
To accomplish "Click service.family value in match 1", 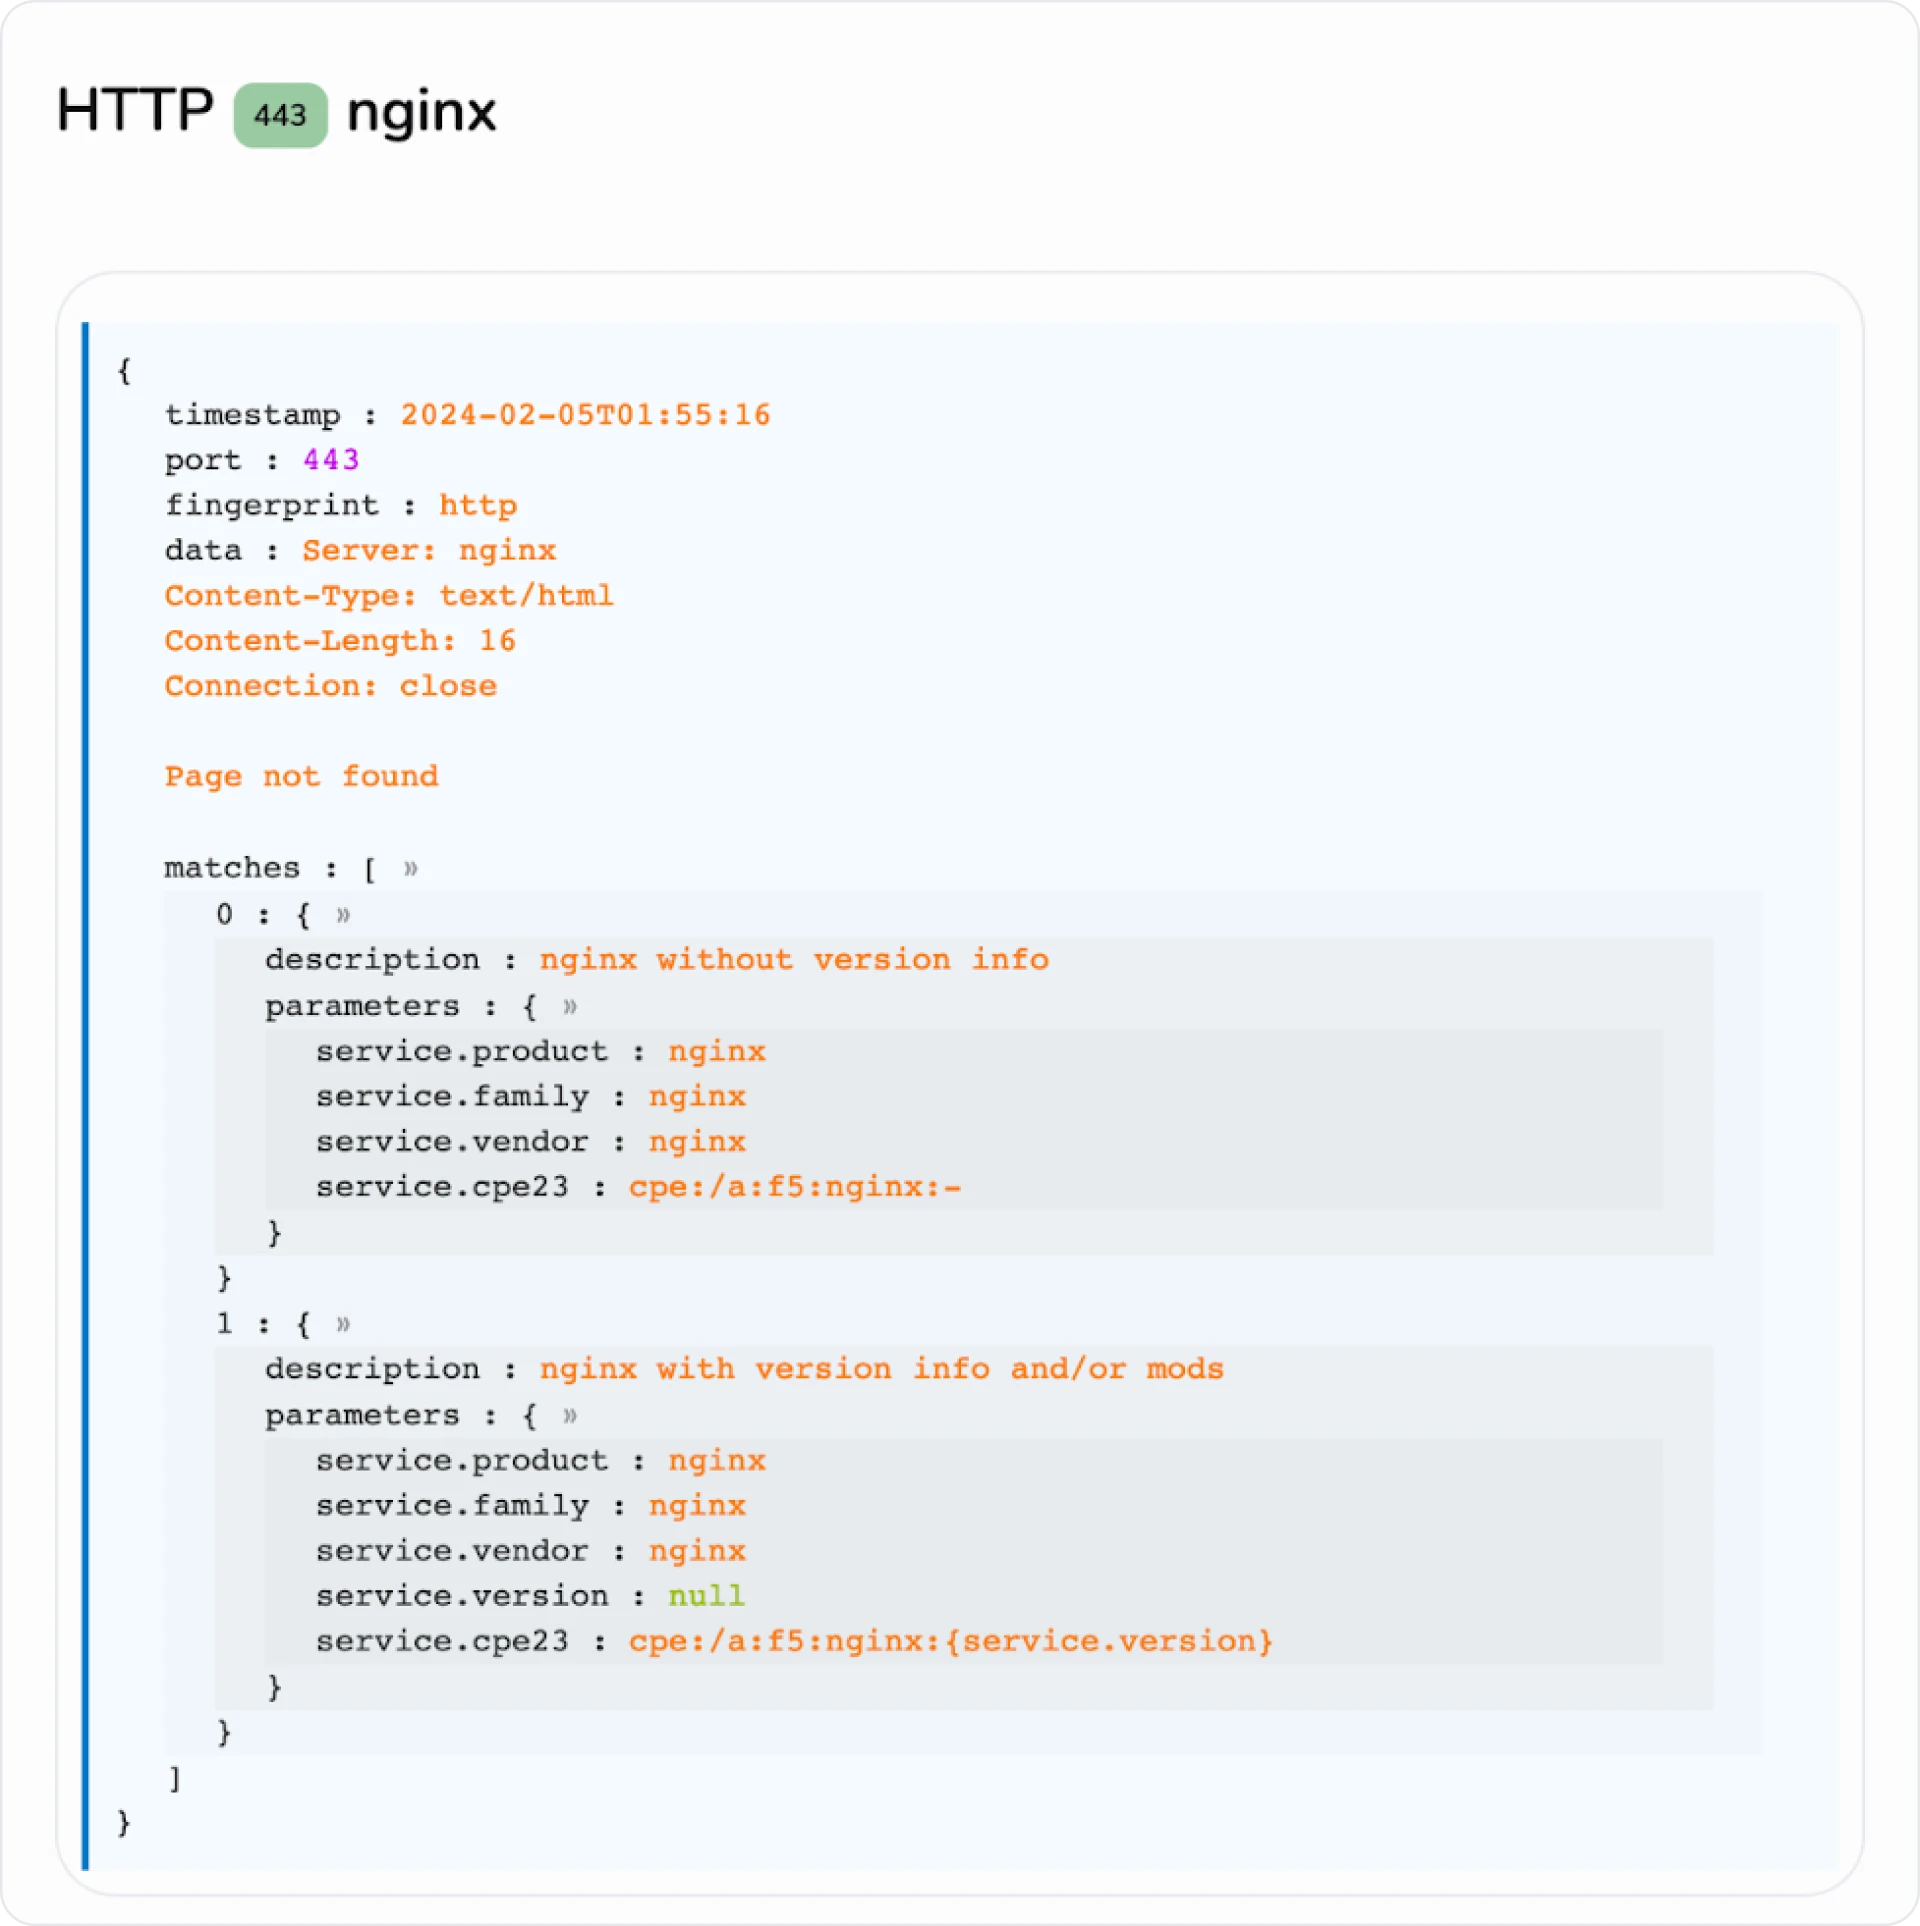I will click(697, 1506).
